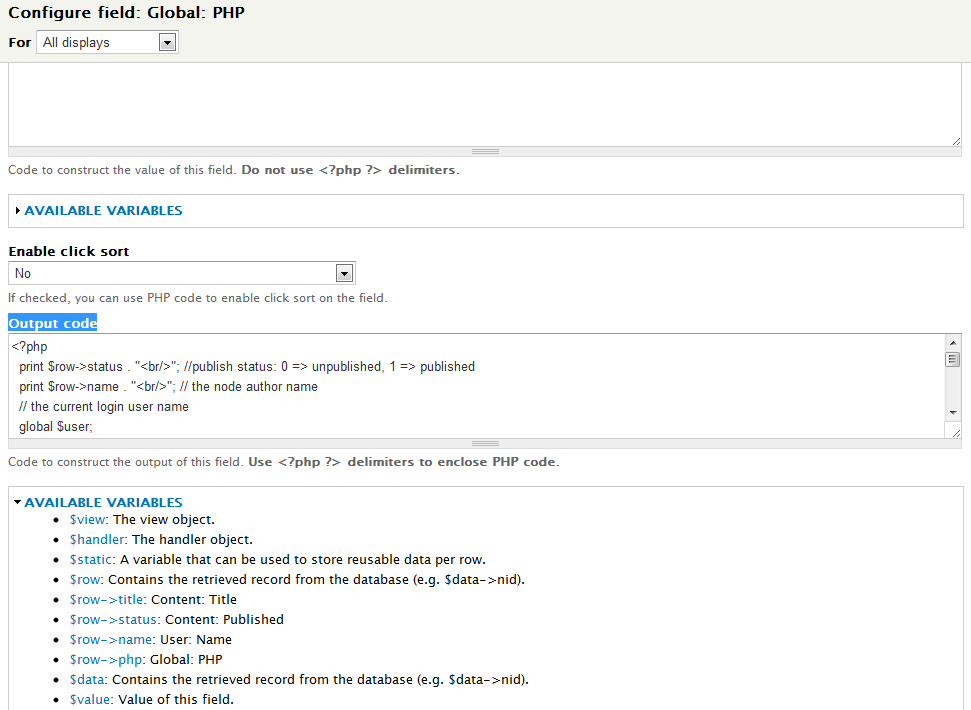
Task: Click the scrollbar thumb in Output code textarea
Action: pos(953,360)
